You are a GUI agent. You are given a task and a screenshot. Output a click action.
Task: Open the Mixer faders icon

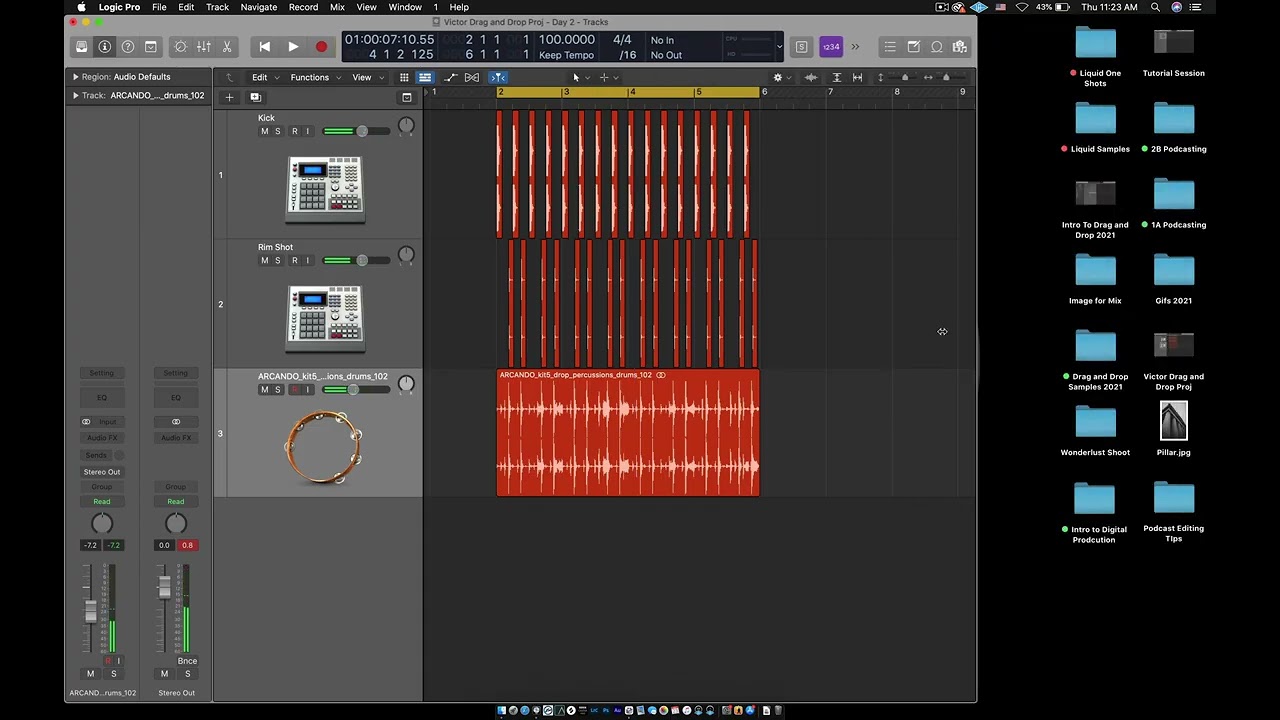pyautogui.click(x=204, y=47)
